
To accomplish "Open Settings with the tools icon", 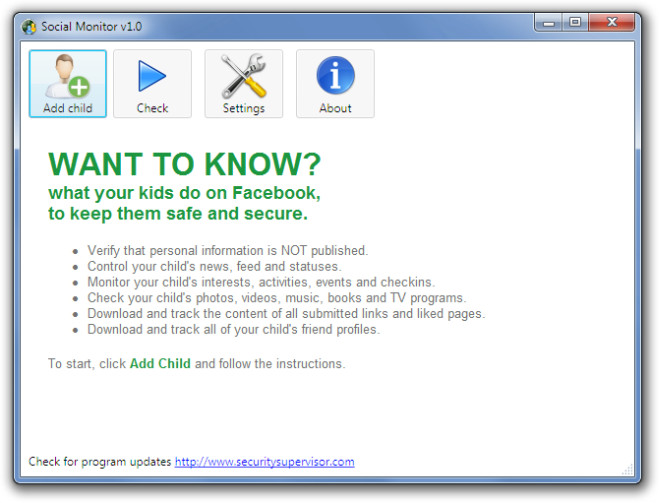I will 244,84.
